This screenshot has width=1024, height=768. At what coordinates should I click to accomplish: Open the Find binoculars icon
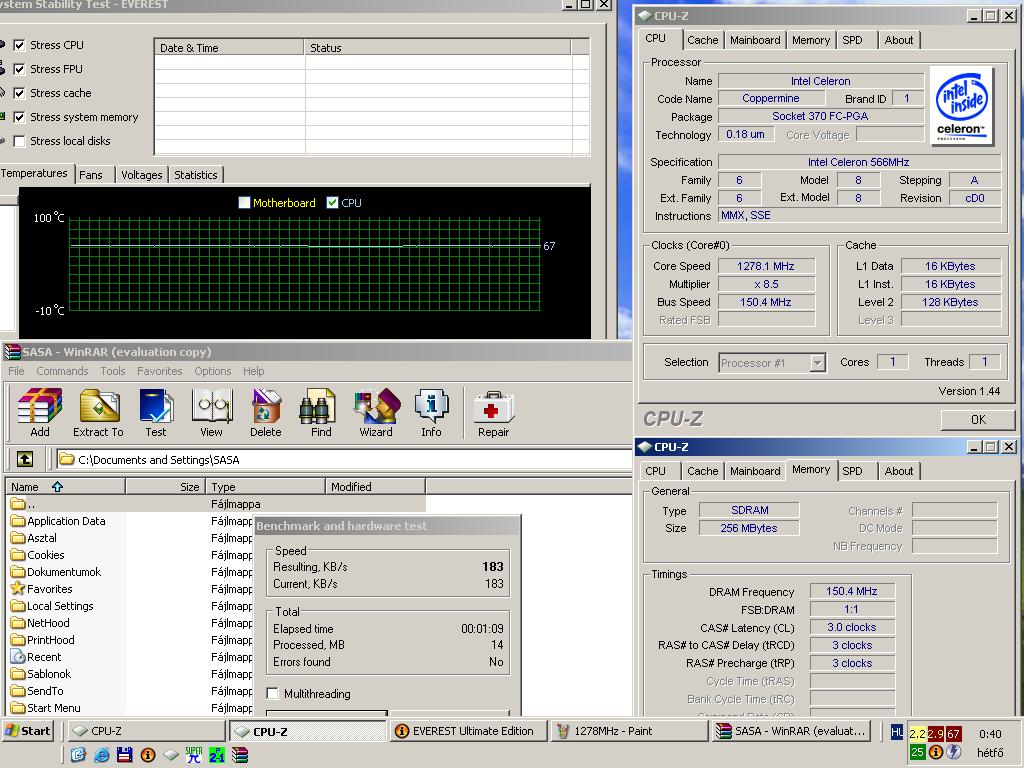tap(321, 412)
